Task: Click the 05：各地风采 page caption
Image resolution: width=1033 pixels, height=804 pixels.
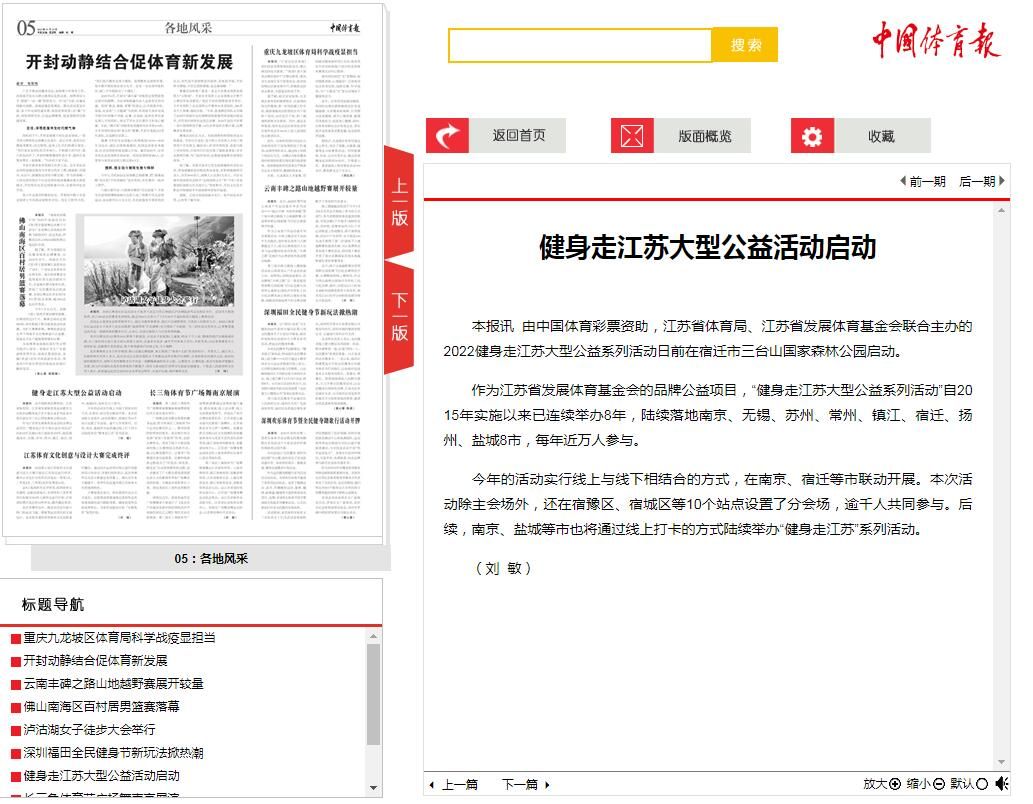Action: pos(211,559)
